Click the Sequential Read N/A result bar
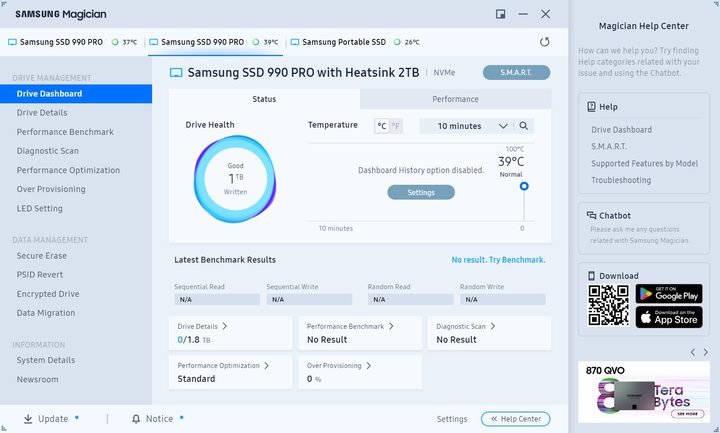 pos(217,299)
